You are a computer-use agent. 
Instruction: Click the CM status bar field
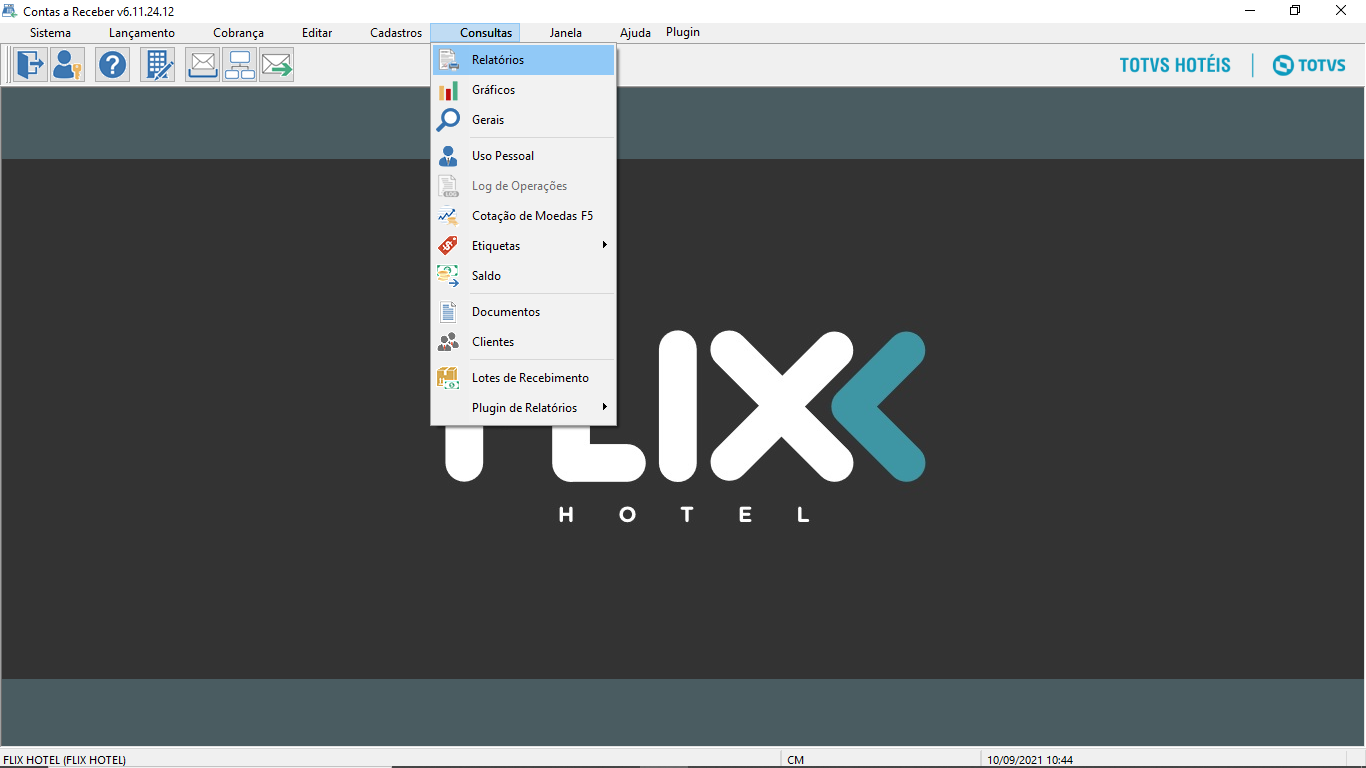coord(796,760)
